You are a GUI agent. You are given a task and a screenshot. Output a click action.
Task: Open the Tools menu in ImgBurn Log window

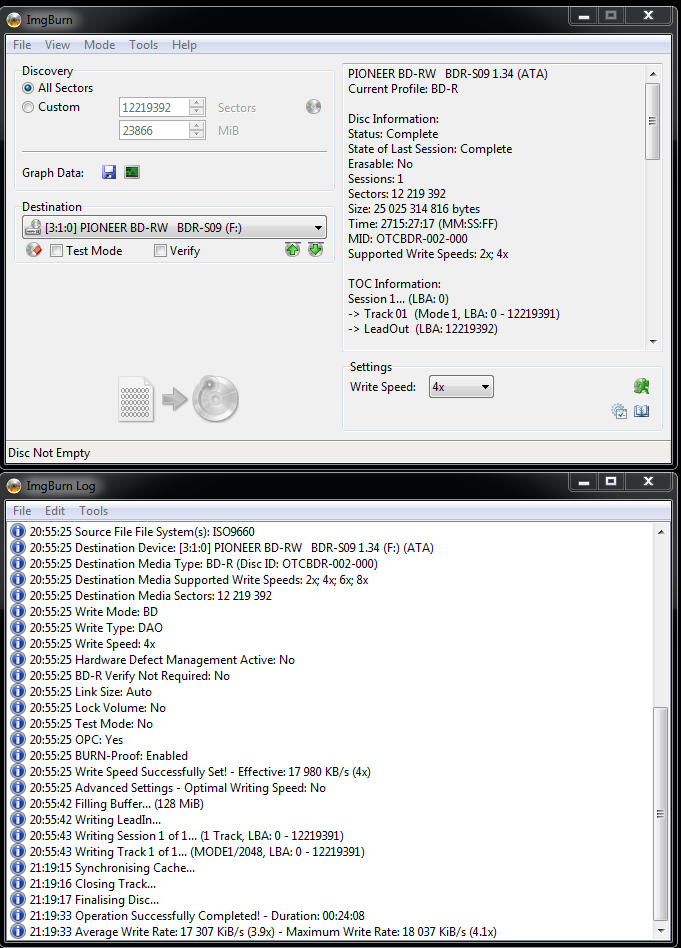pyautogui.click(x=94, y=511)
